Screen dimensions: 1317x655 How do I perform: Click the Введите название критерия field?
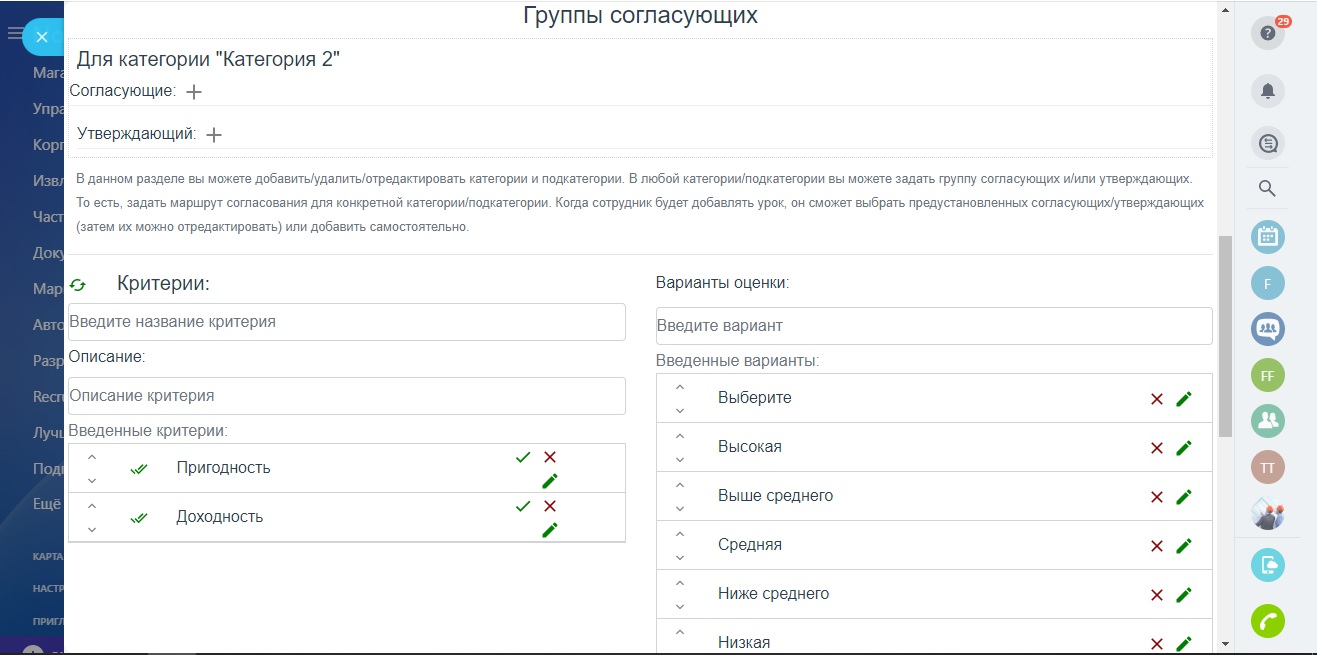tap(346, 322)
